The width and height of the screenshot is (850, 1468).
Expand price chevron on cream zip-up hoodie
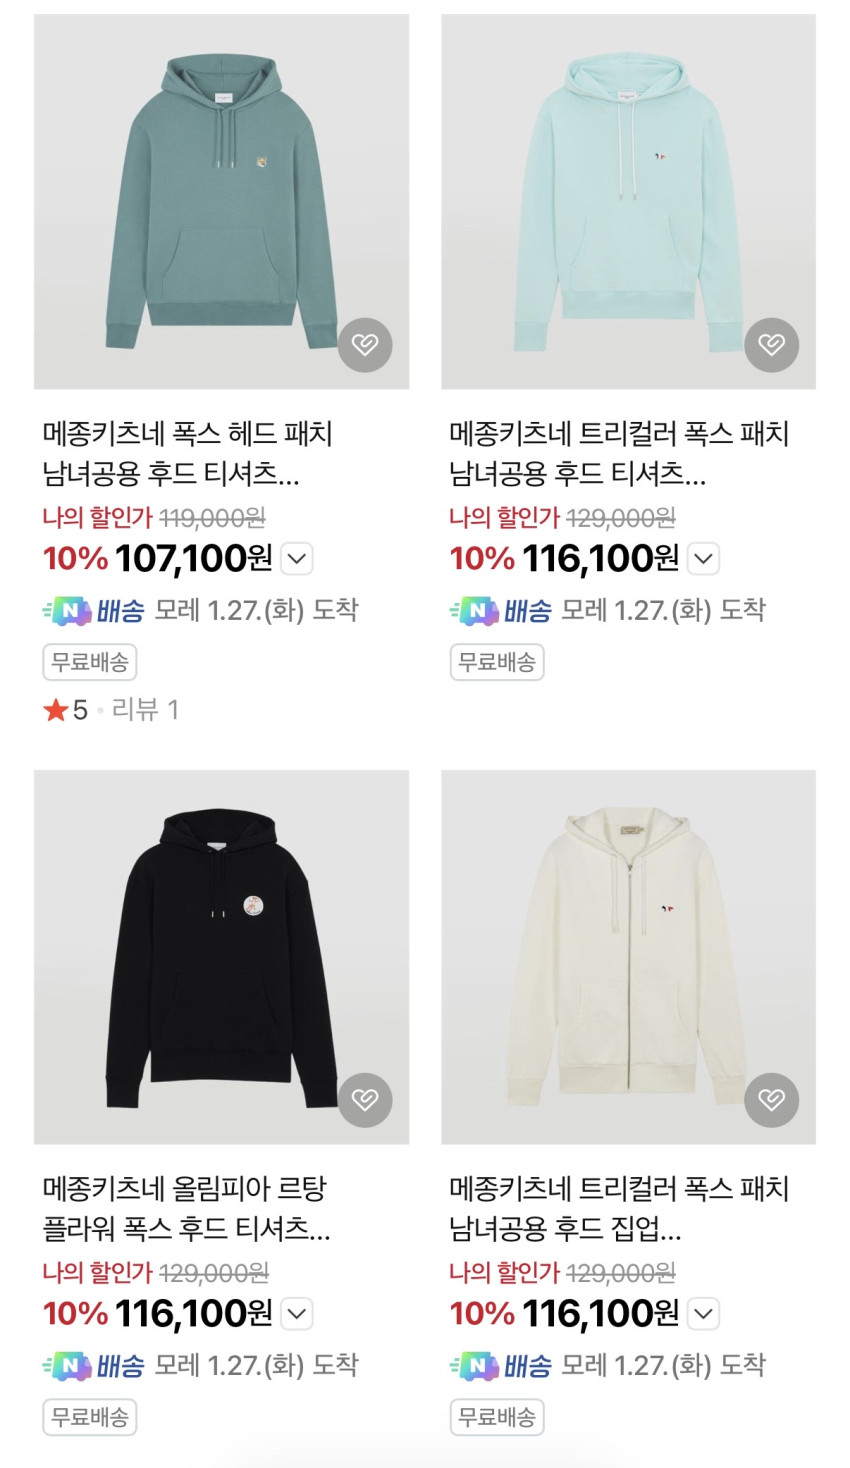pos(704,1314)
